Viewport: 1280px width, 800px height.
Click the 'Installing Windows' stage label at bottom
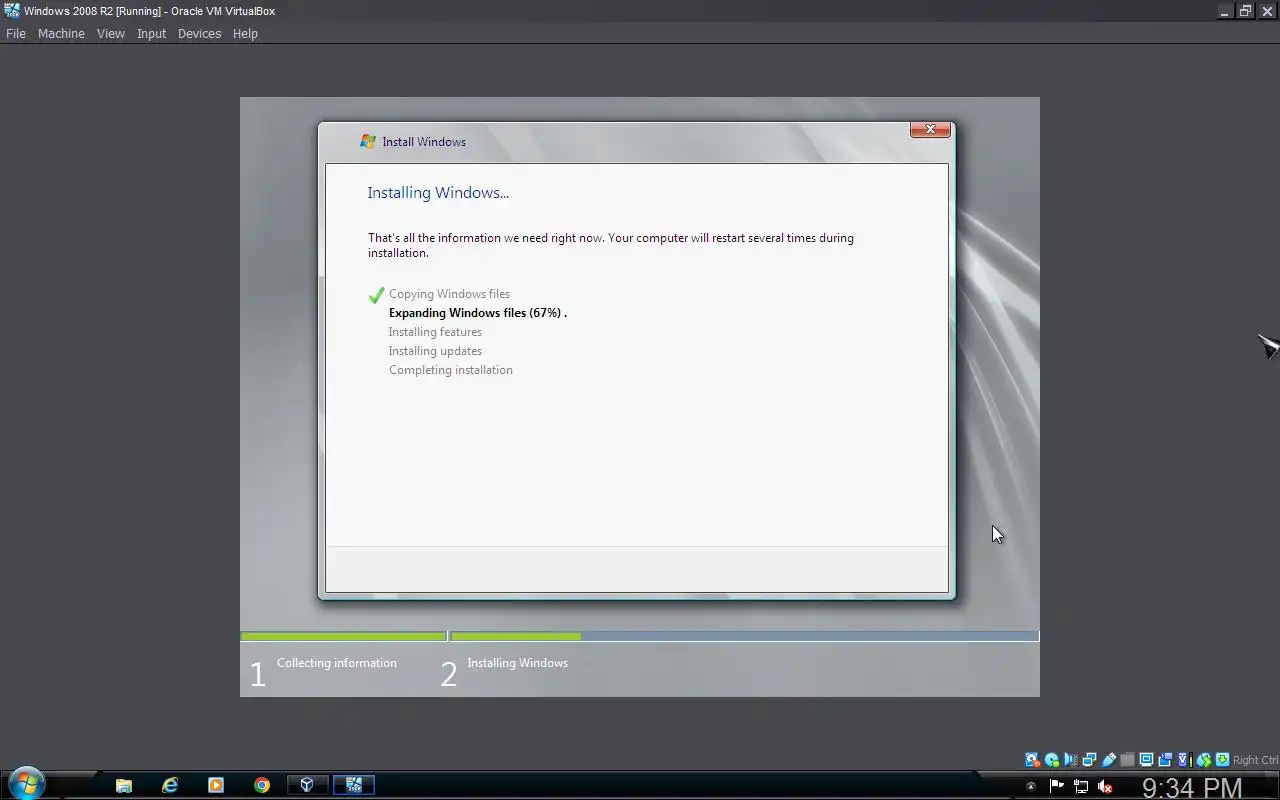coord(517,663)
